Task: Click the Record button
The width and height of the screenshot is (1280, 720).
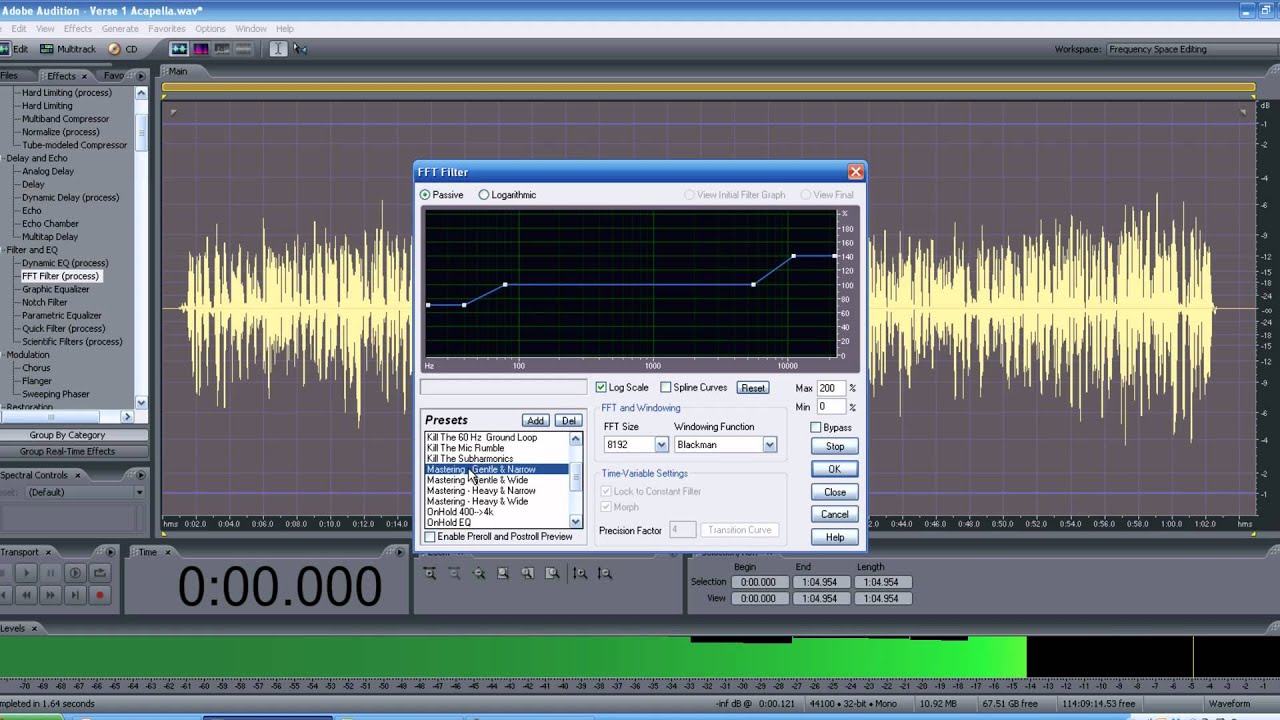Action: (x=99, y=595)
